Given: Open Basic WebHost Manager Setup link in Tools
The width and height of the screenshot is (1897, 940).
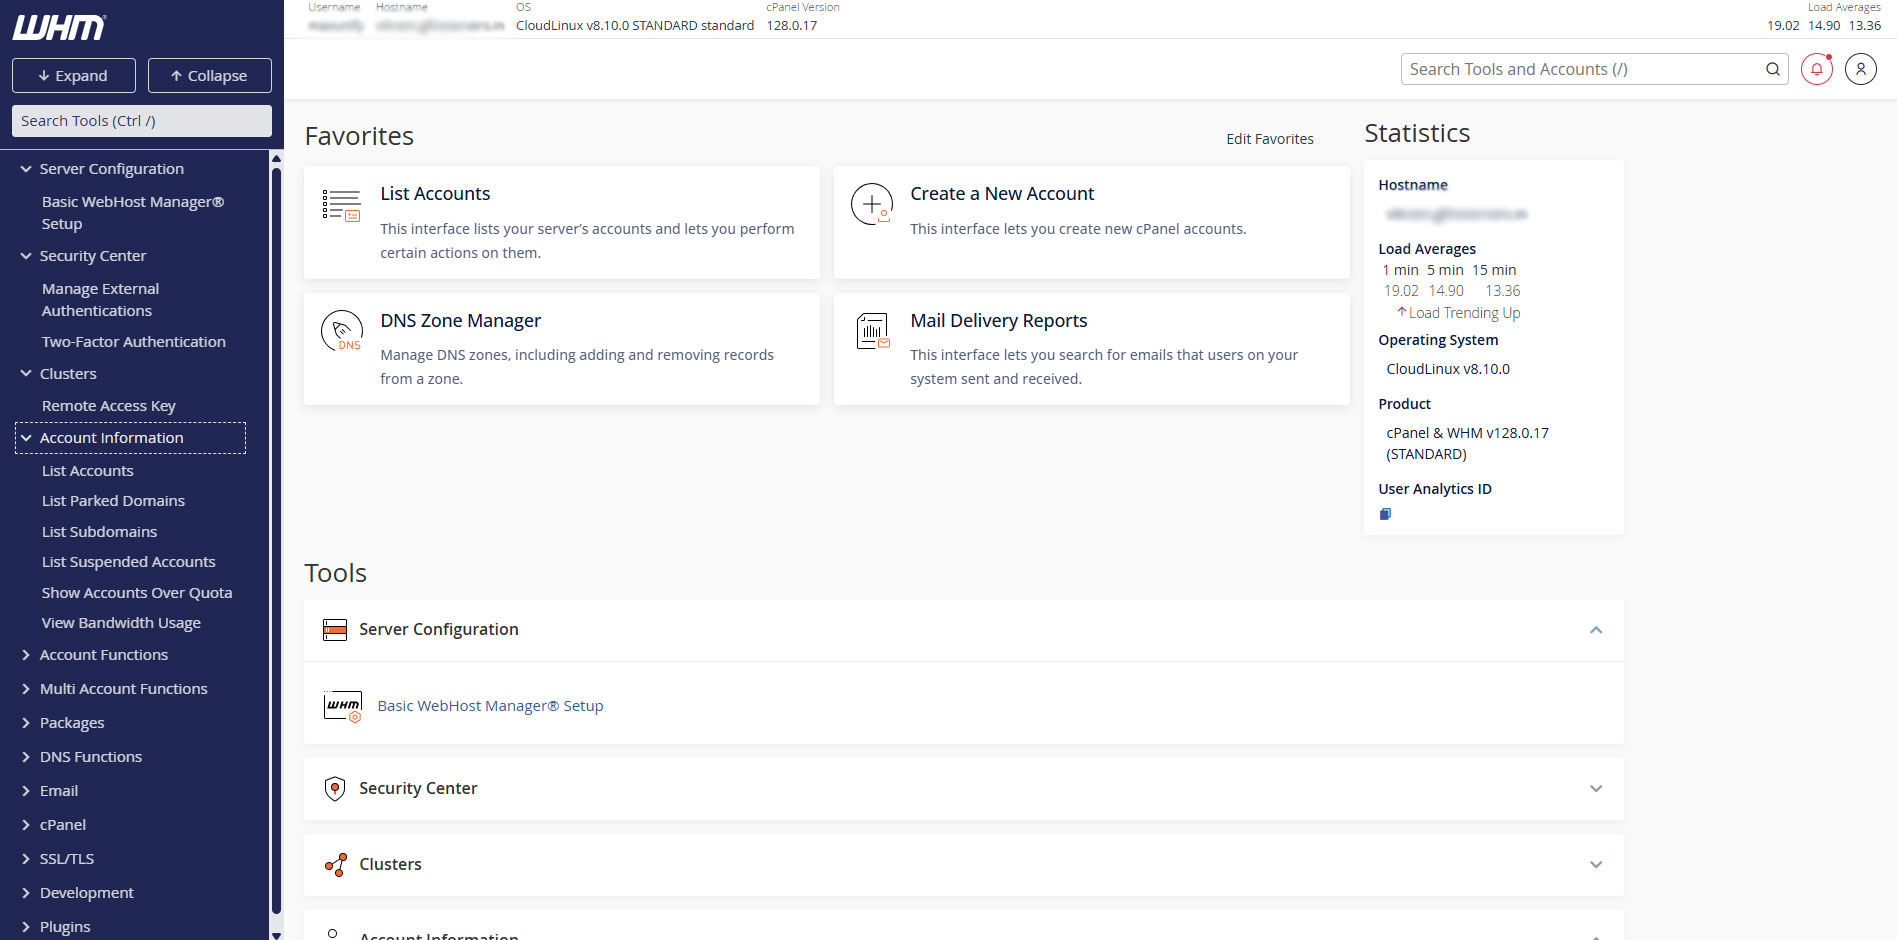Looking at the screenshot, I should pyautogui.click(x=490, y=706).
